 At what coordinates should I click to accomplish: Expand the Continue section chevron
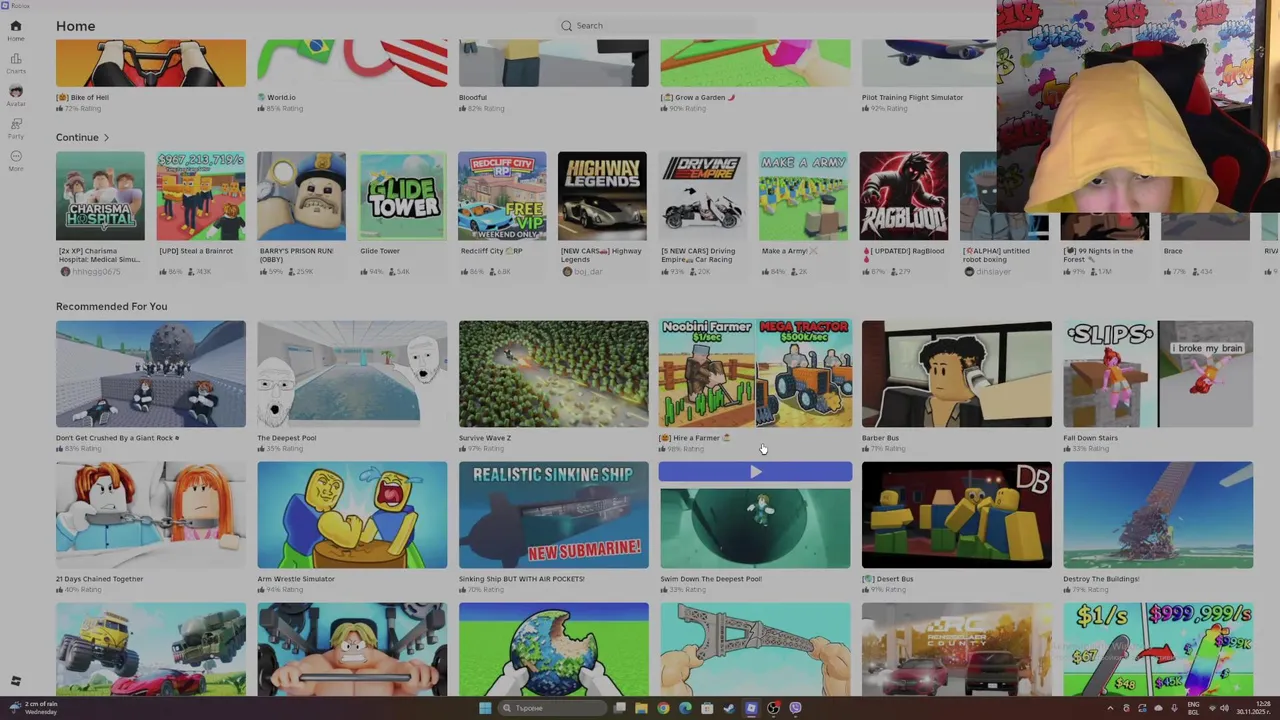(x=106, y=137)
